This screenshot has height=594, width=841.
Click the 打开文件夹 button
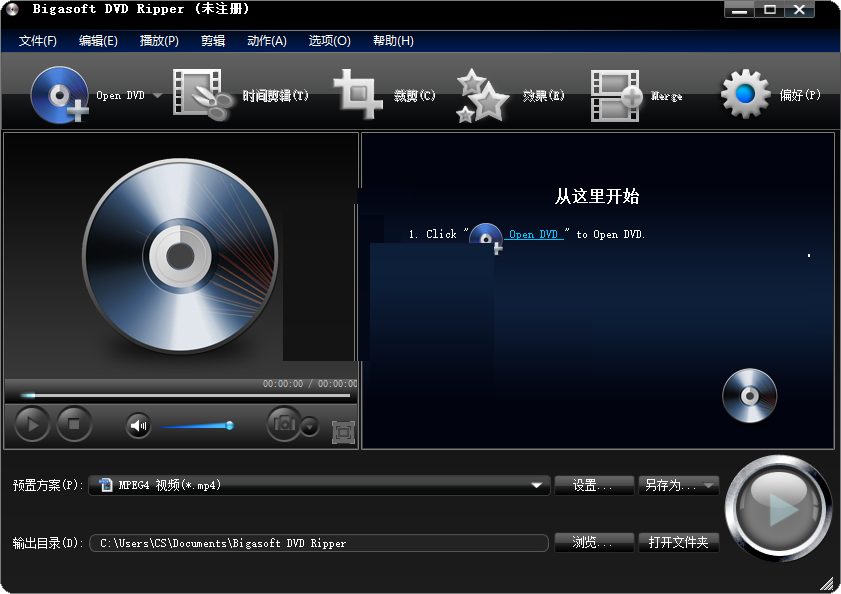(x=678, y=542)
